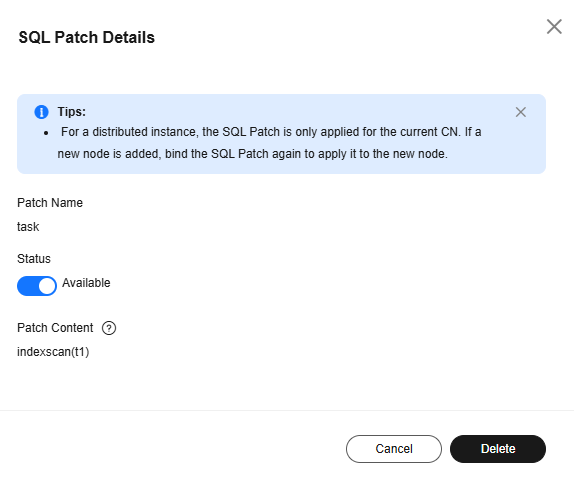Click the Available status label
574x484 pixels.
(86, 283)
